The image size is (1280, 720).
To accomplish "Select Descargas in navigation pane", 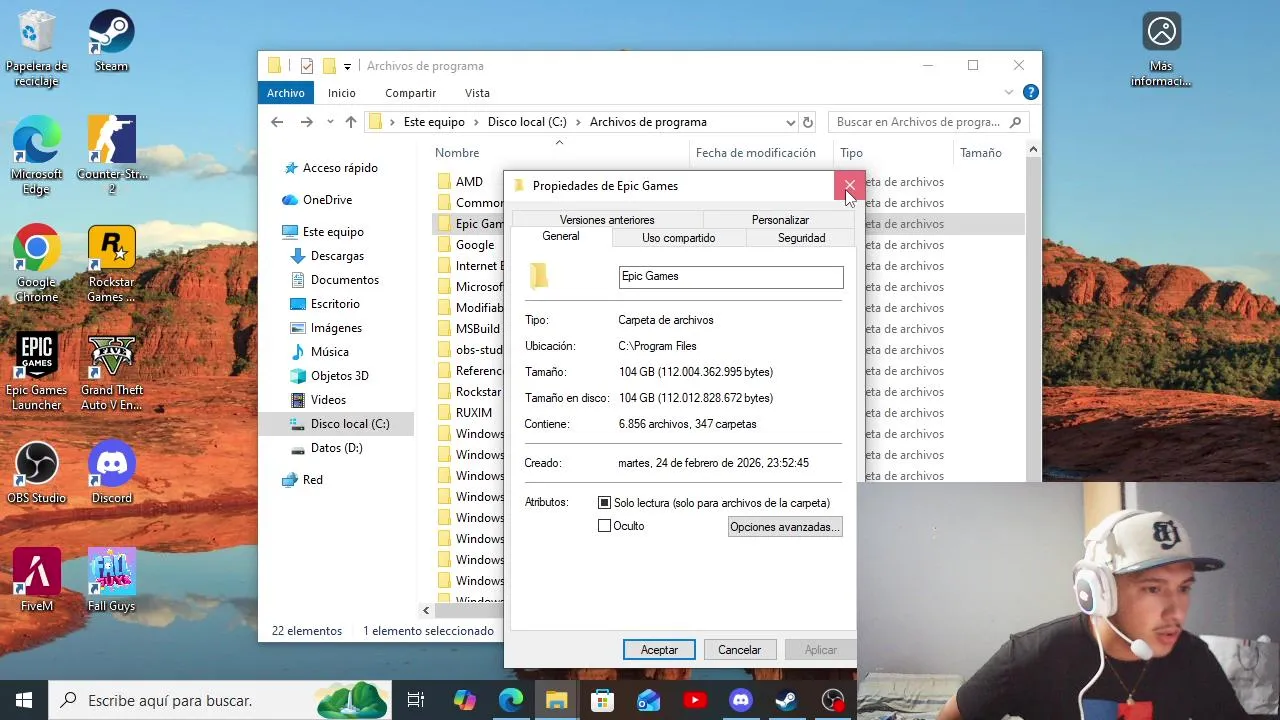I will coord(337,256).
